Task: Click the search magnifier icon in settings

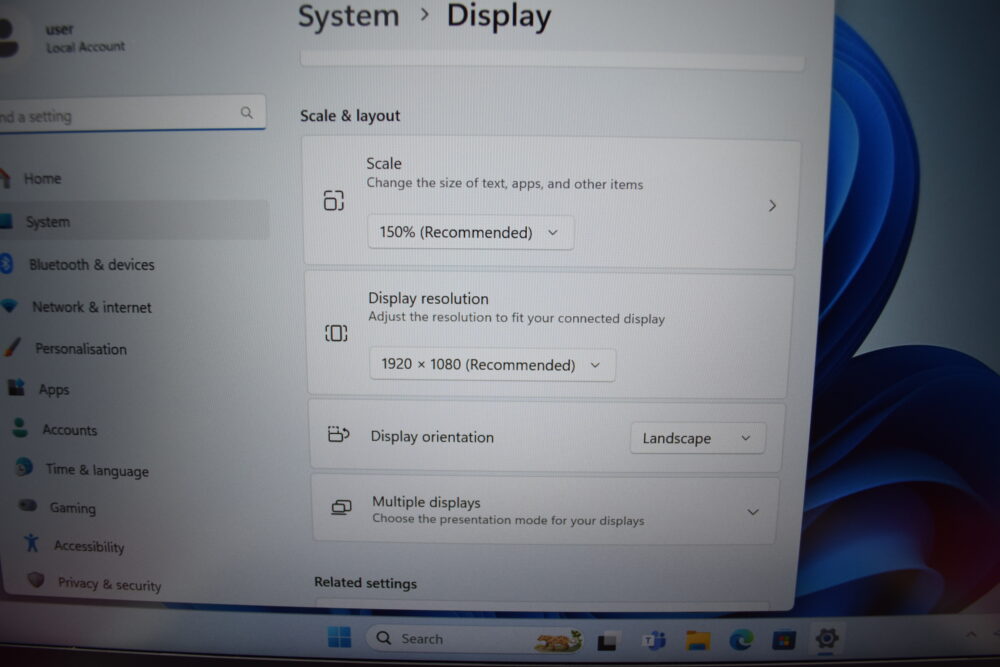Action: pos(246,113)
